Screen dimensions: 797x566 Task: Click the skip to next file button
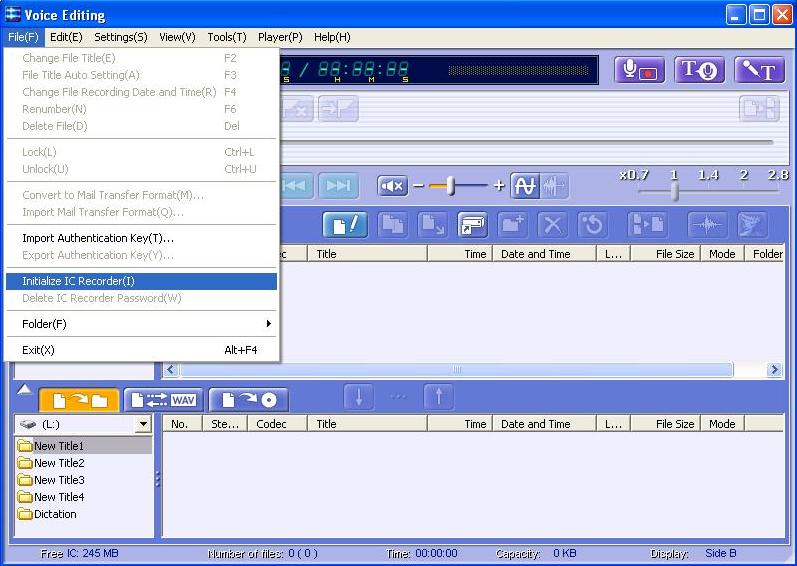pyautogui.click(x=338, y=186)
